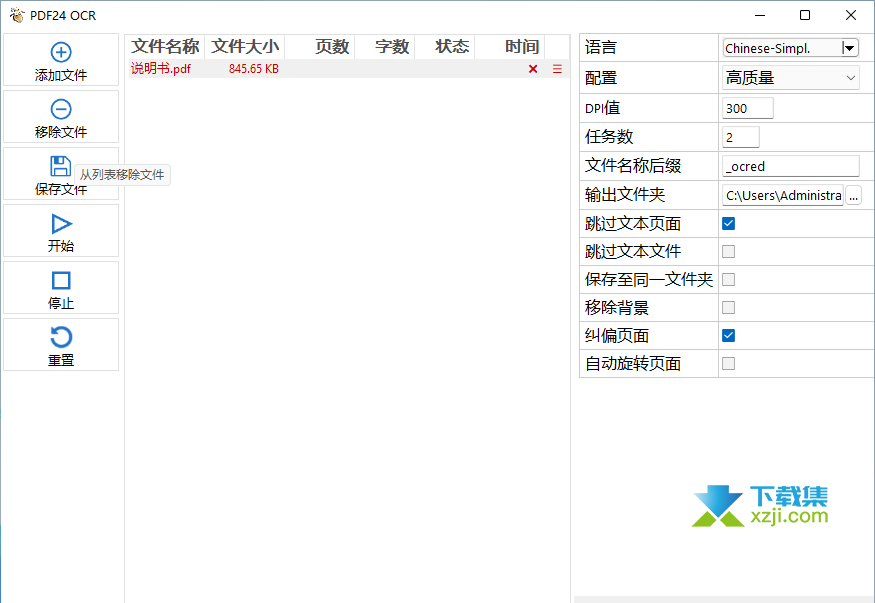Toggle 跳过文本页面 checkbox
This screenshot has height=603, width=875.
(728, 224)
